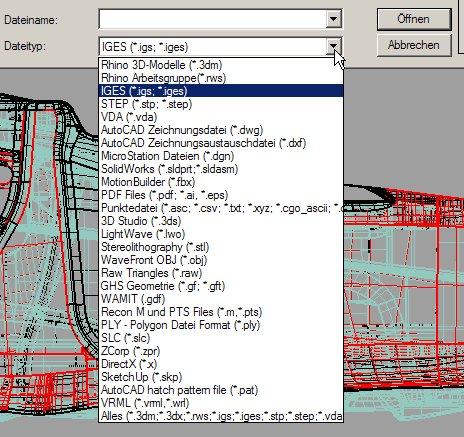Pick AutoCAD hatch pattern file (*.pat)
464x437 pixels.
point(221,390)
